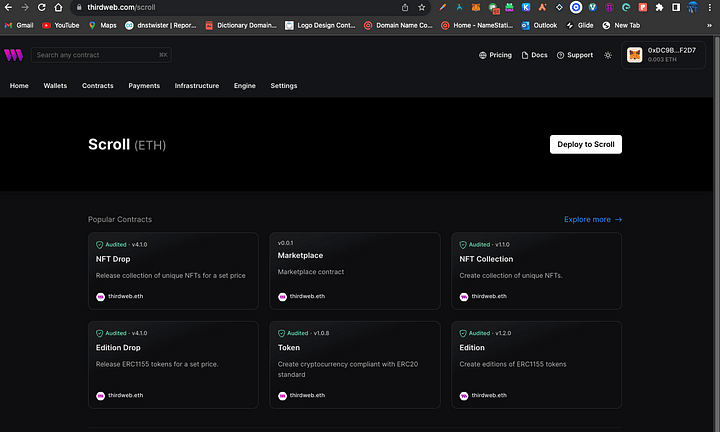The image size is (720, 432).
Task: Open the browser Extensions puzzle icon
Action: click(659, 7)
